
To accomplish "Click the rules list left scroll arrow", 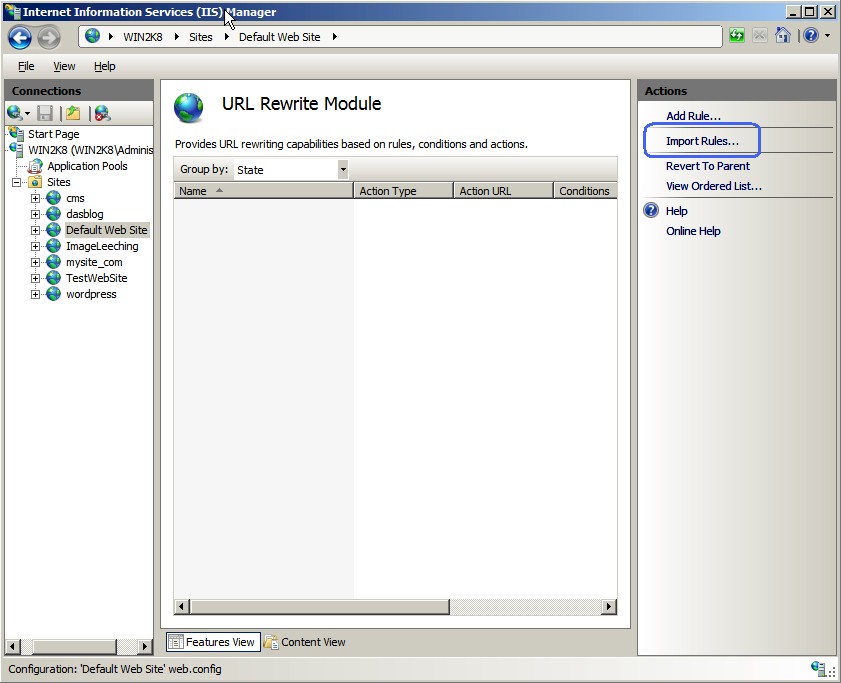I will click(181, 607).
